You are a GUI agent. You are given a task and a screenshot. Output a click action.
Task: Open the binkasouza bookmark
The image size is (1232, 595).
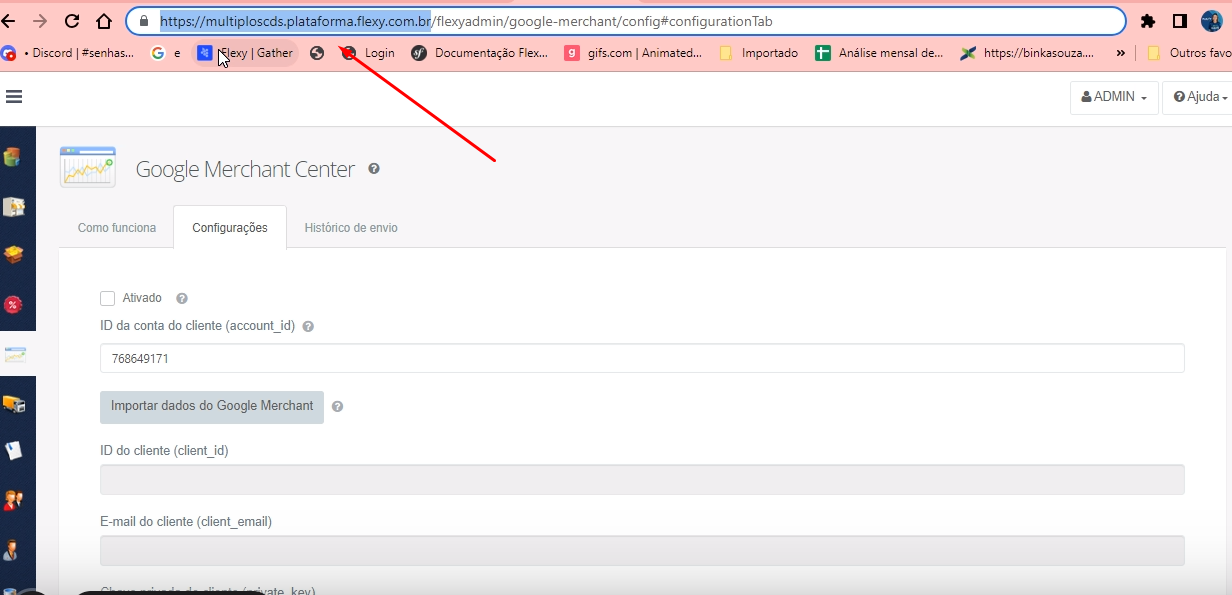[x=1028, y=53]
